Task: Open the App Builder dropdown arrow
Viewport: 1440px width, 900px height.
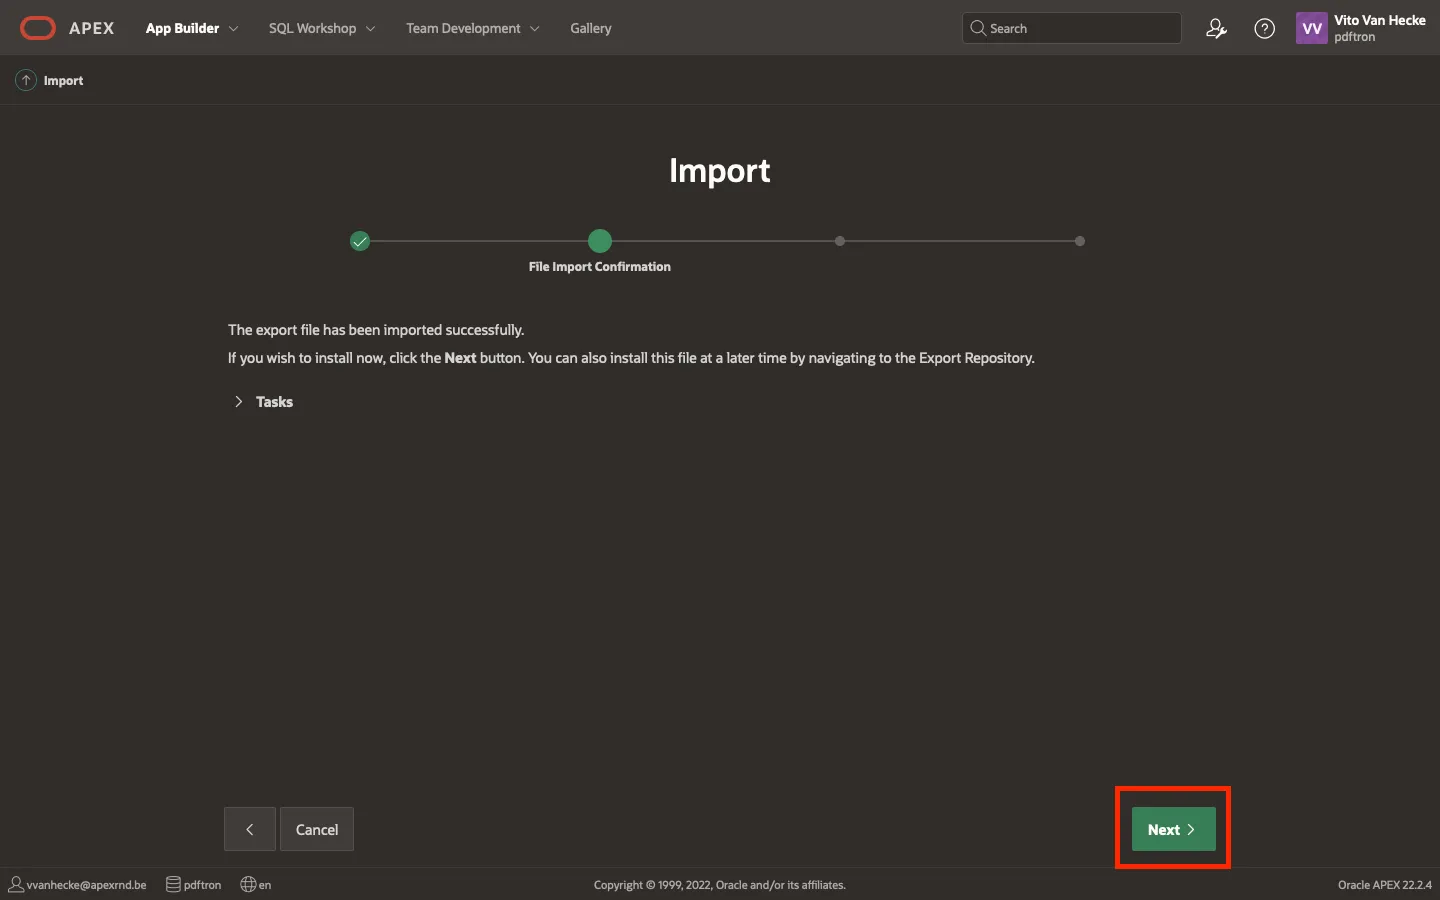Action: (234, 29)
